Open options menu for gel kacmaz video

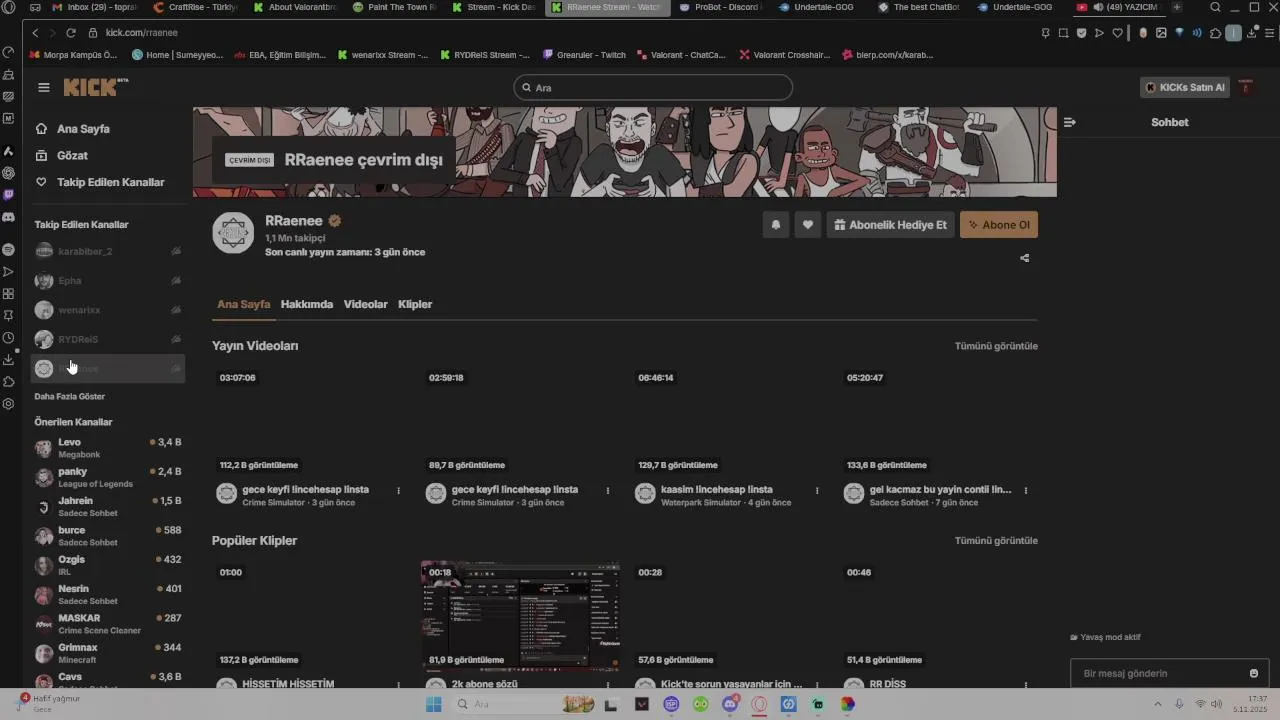[x=1027, y=491]
